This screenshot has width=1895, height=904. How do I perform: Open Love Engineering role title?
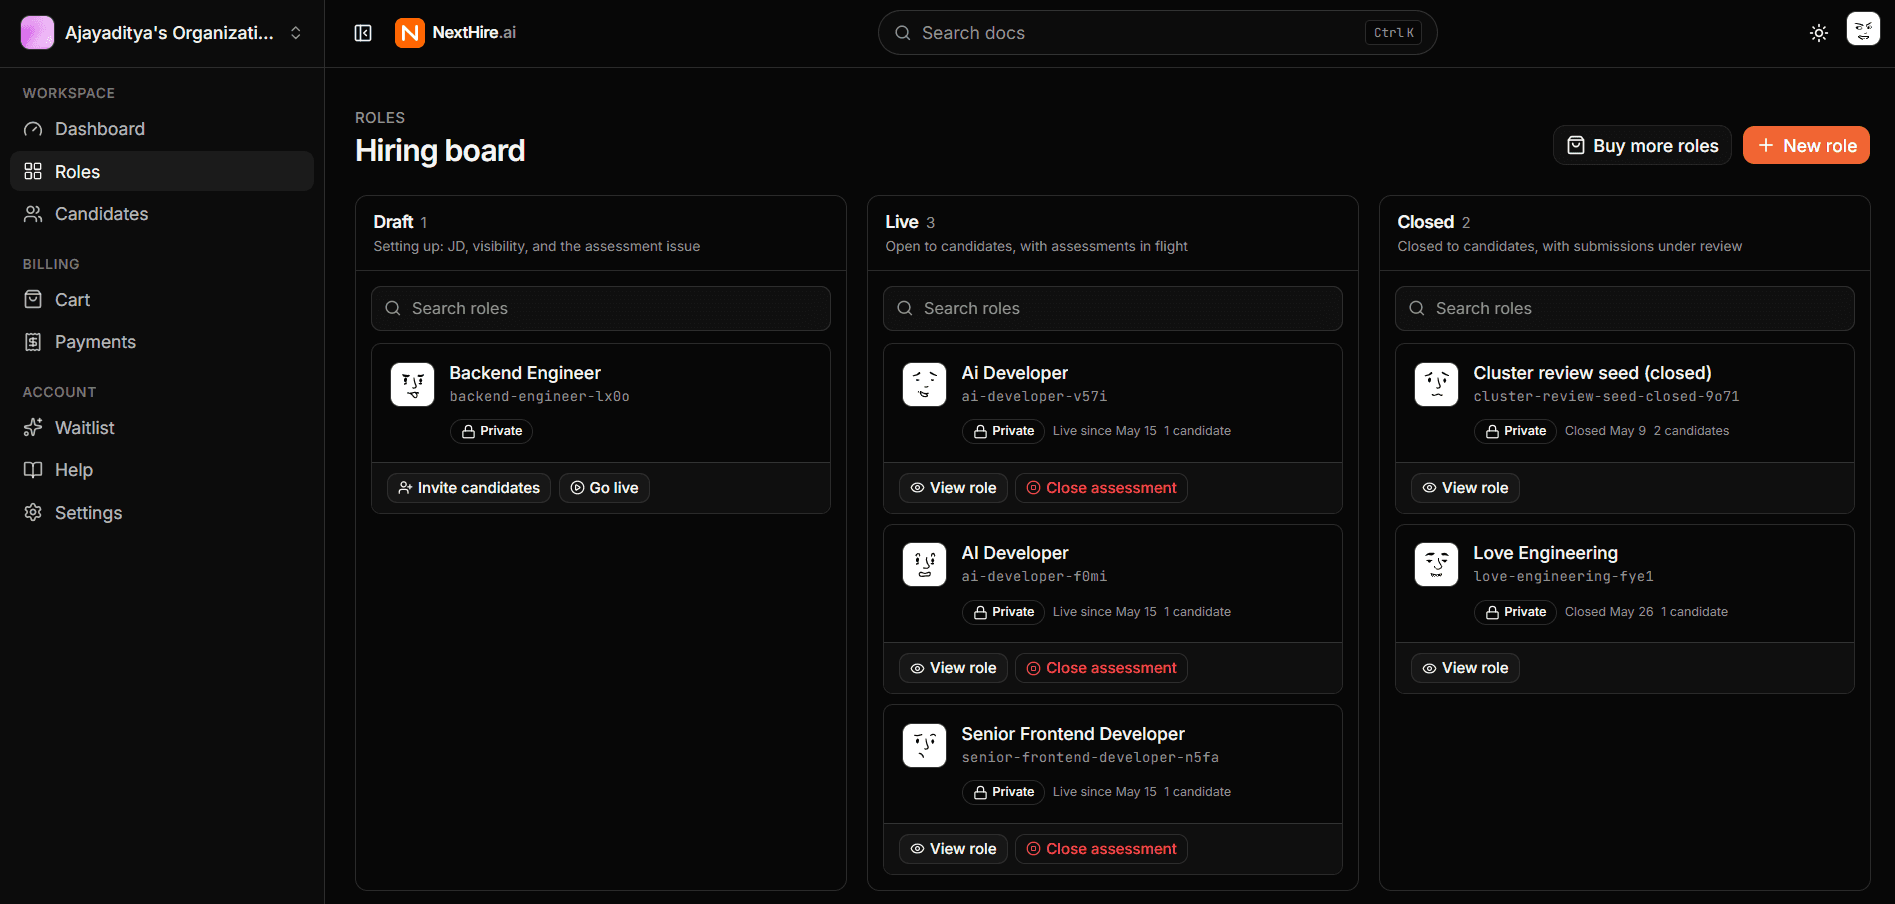pyautogui.click(x=1545, y=553)
